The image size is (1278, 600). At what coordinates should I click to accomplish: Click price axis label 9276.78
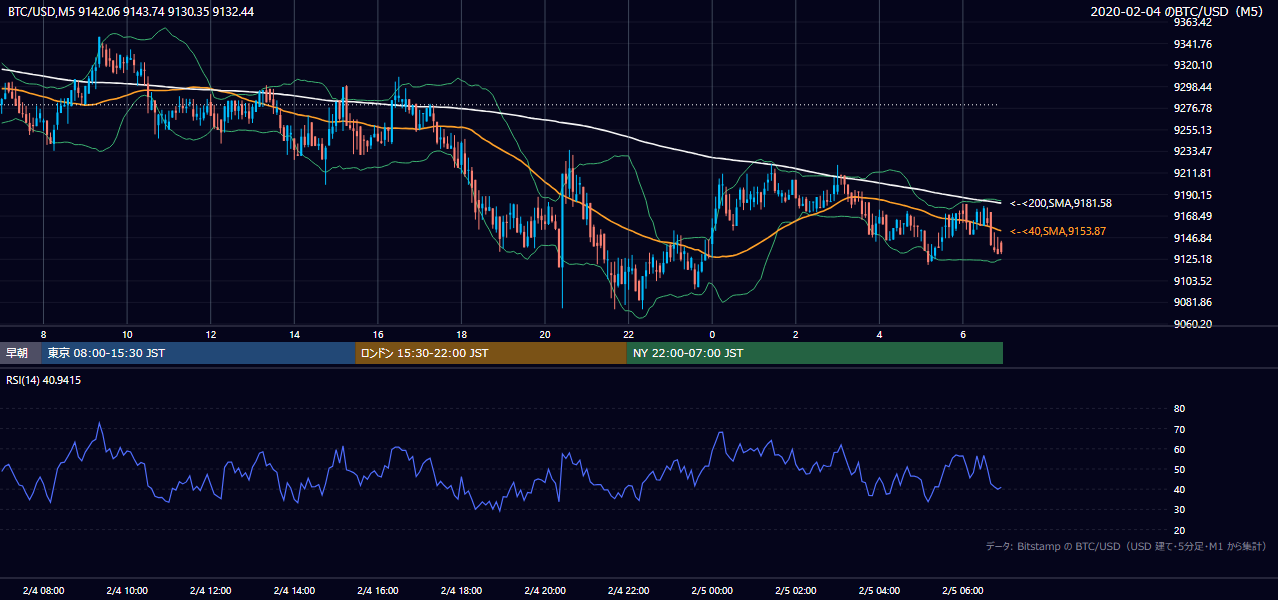(1193, 108)
